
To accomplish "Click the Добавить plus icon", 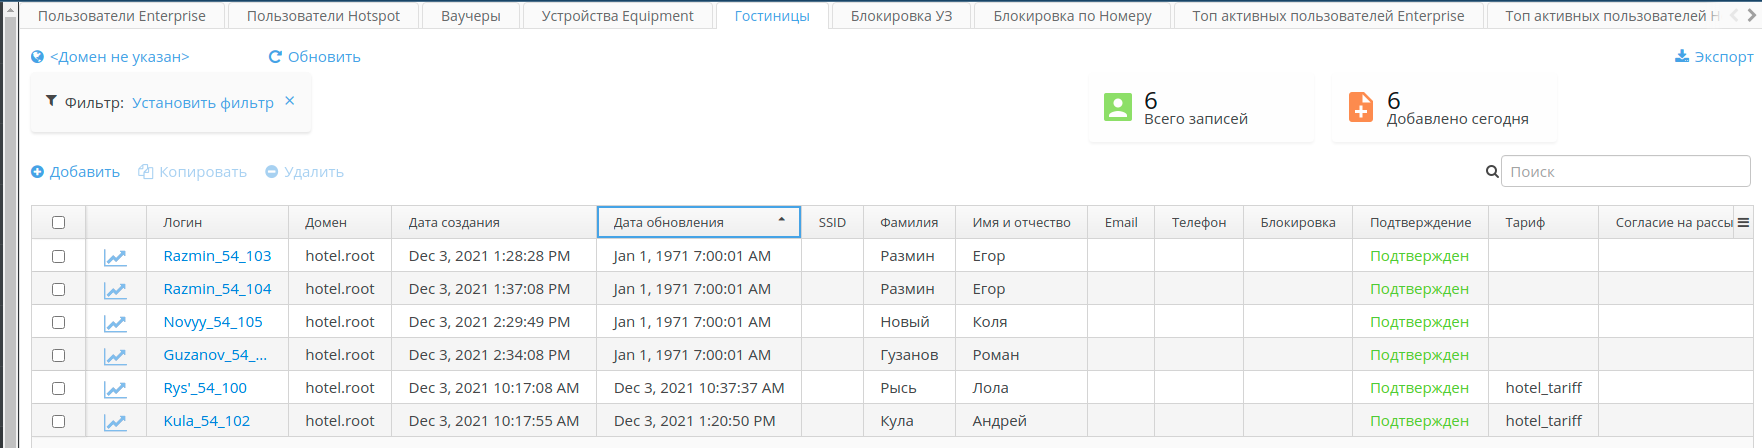I will coord(38,172).
